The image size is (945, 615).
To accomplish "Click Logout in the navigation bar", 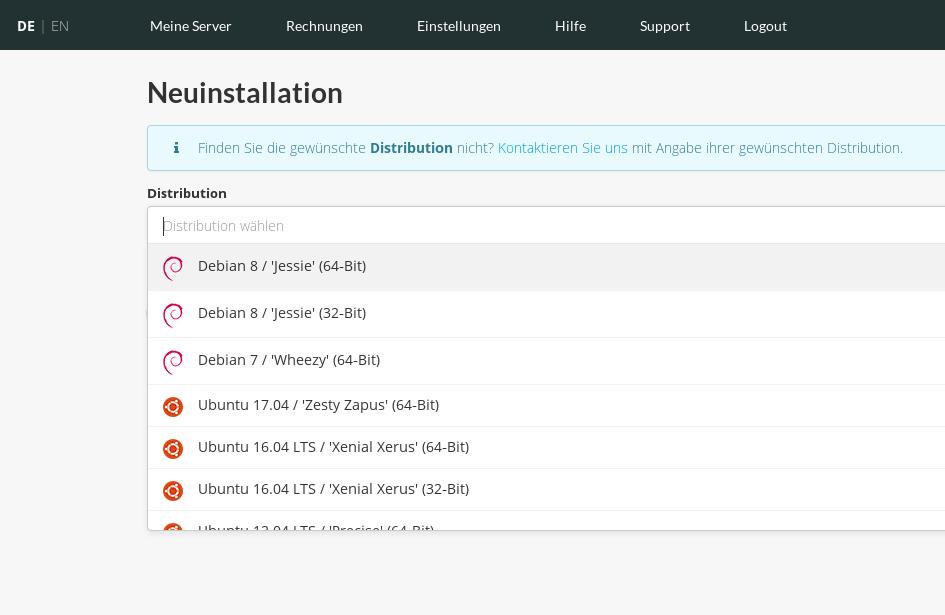I will tap(765, 26).
